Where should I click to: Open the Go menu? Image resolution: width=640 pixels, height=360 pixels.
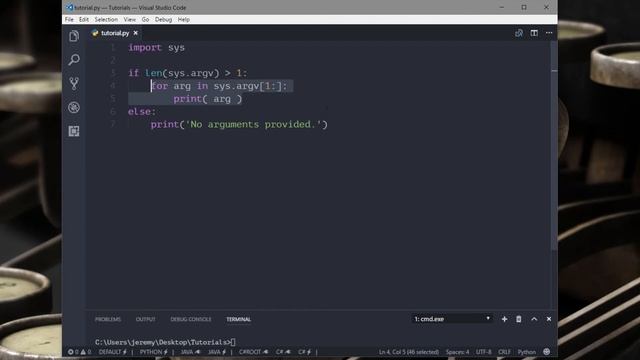(145, 20)
